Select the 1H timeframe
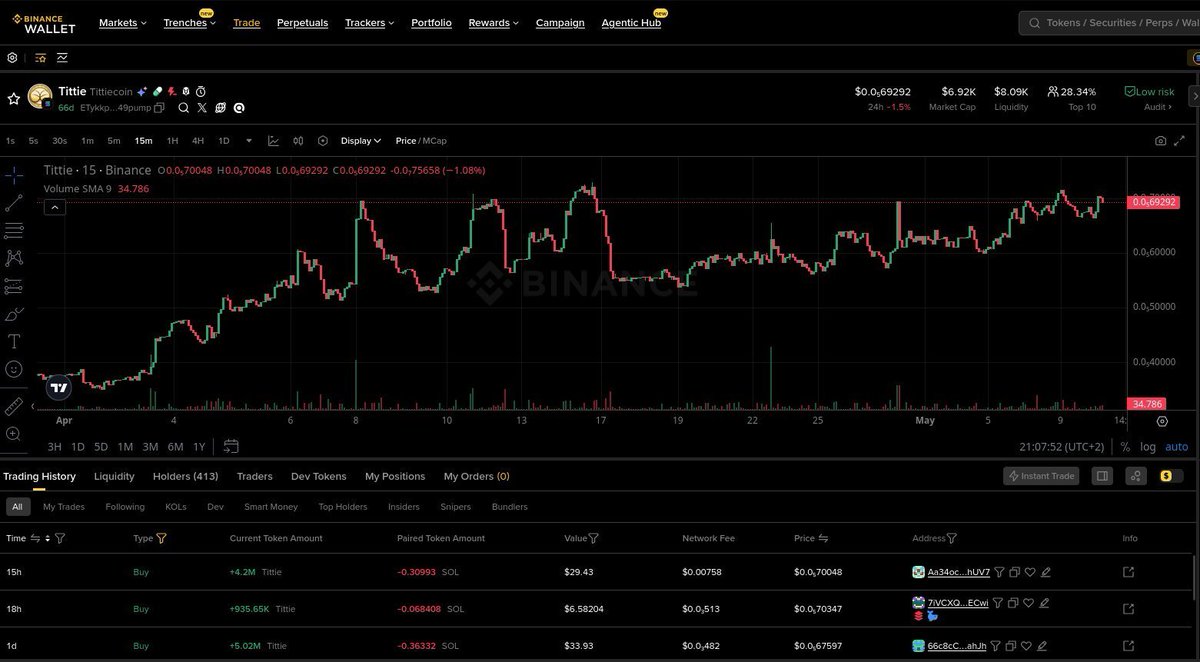Image resolution: width=1200 pixels, height=662 pixels. (172, 141)
